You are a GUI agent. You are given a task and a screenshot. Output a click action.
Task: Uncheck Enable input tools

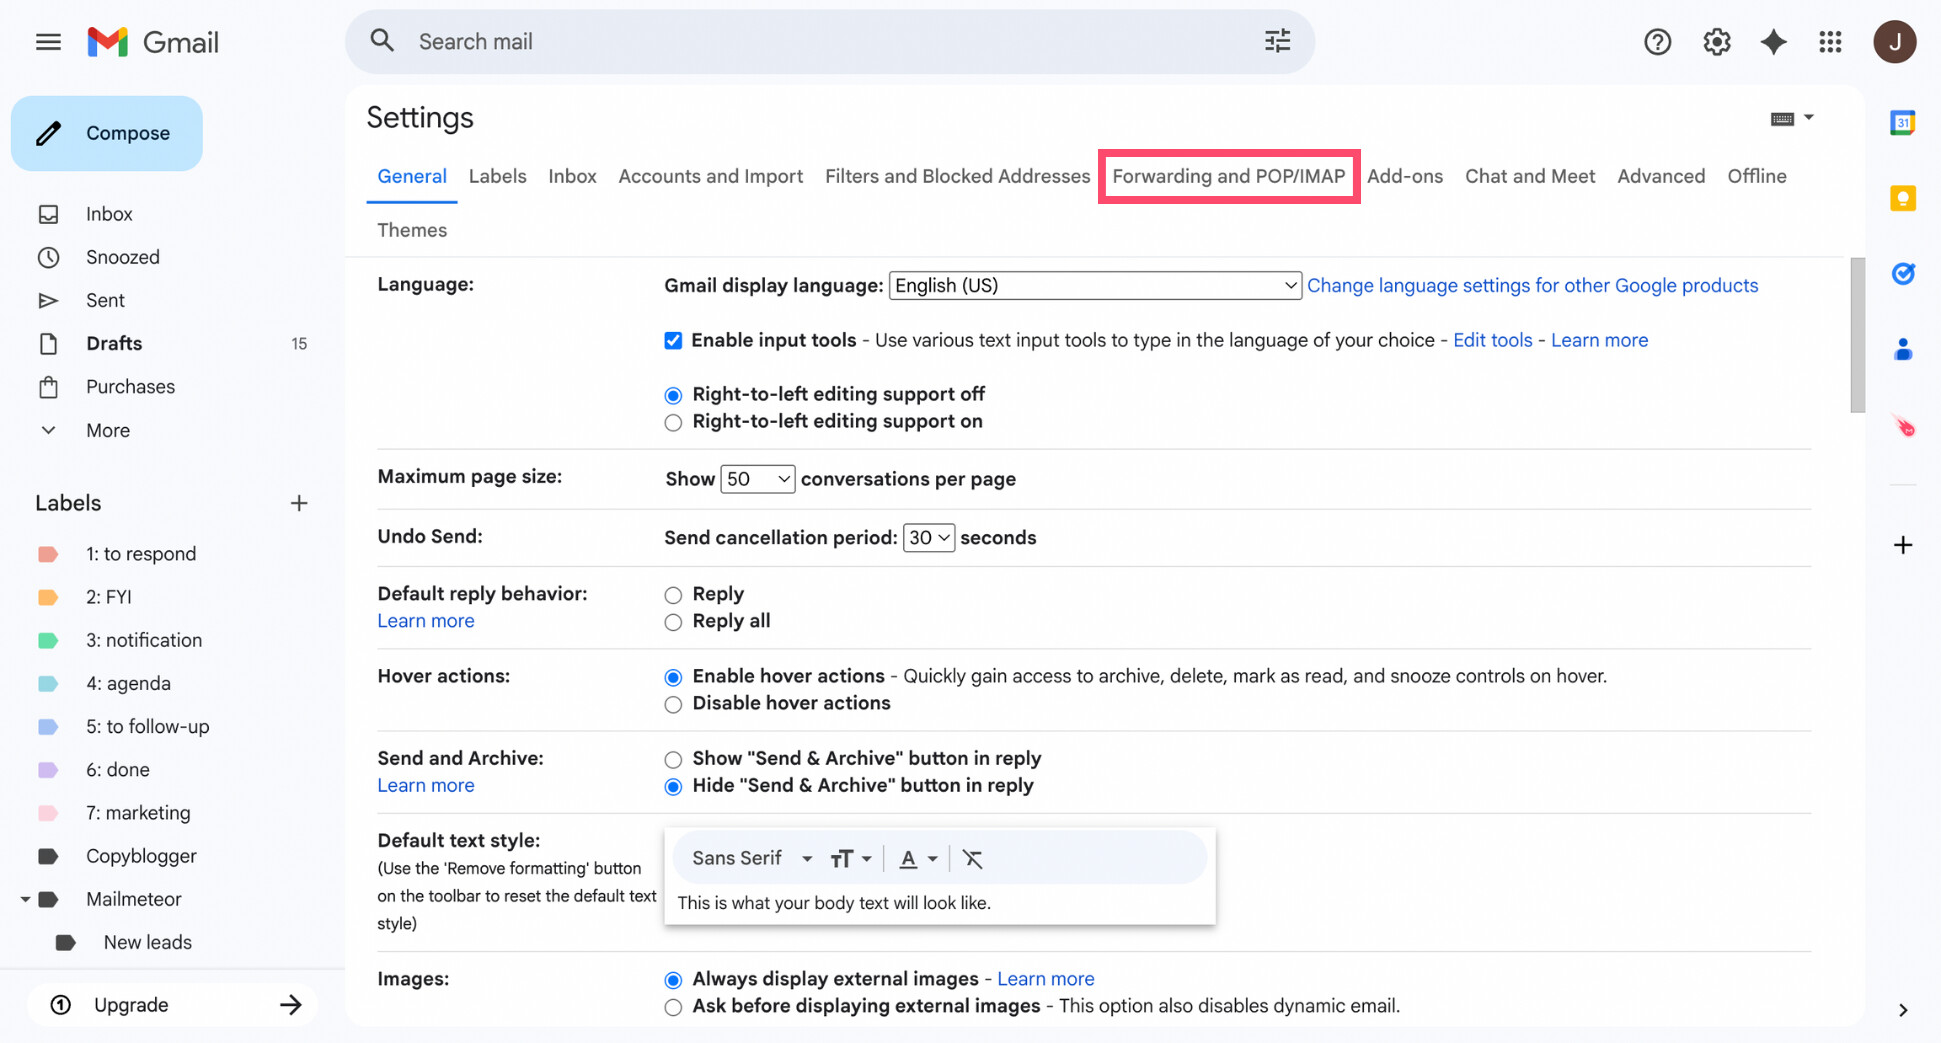[x=673, y=340]
